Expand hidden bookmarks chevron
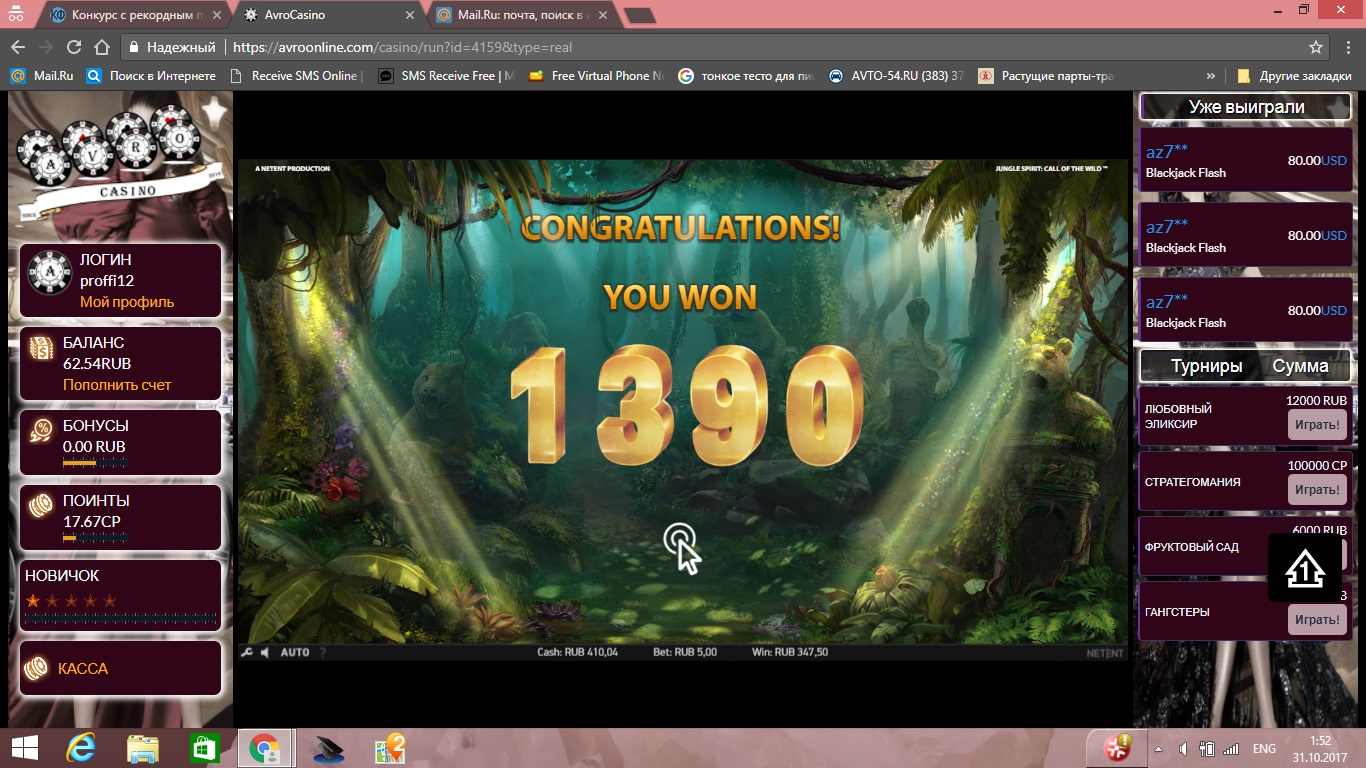Screen dimensions: 1366x768 point(1211,76)
